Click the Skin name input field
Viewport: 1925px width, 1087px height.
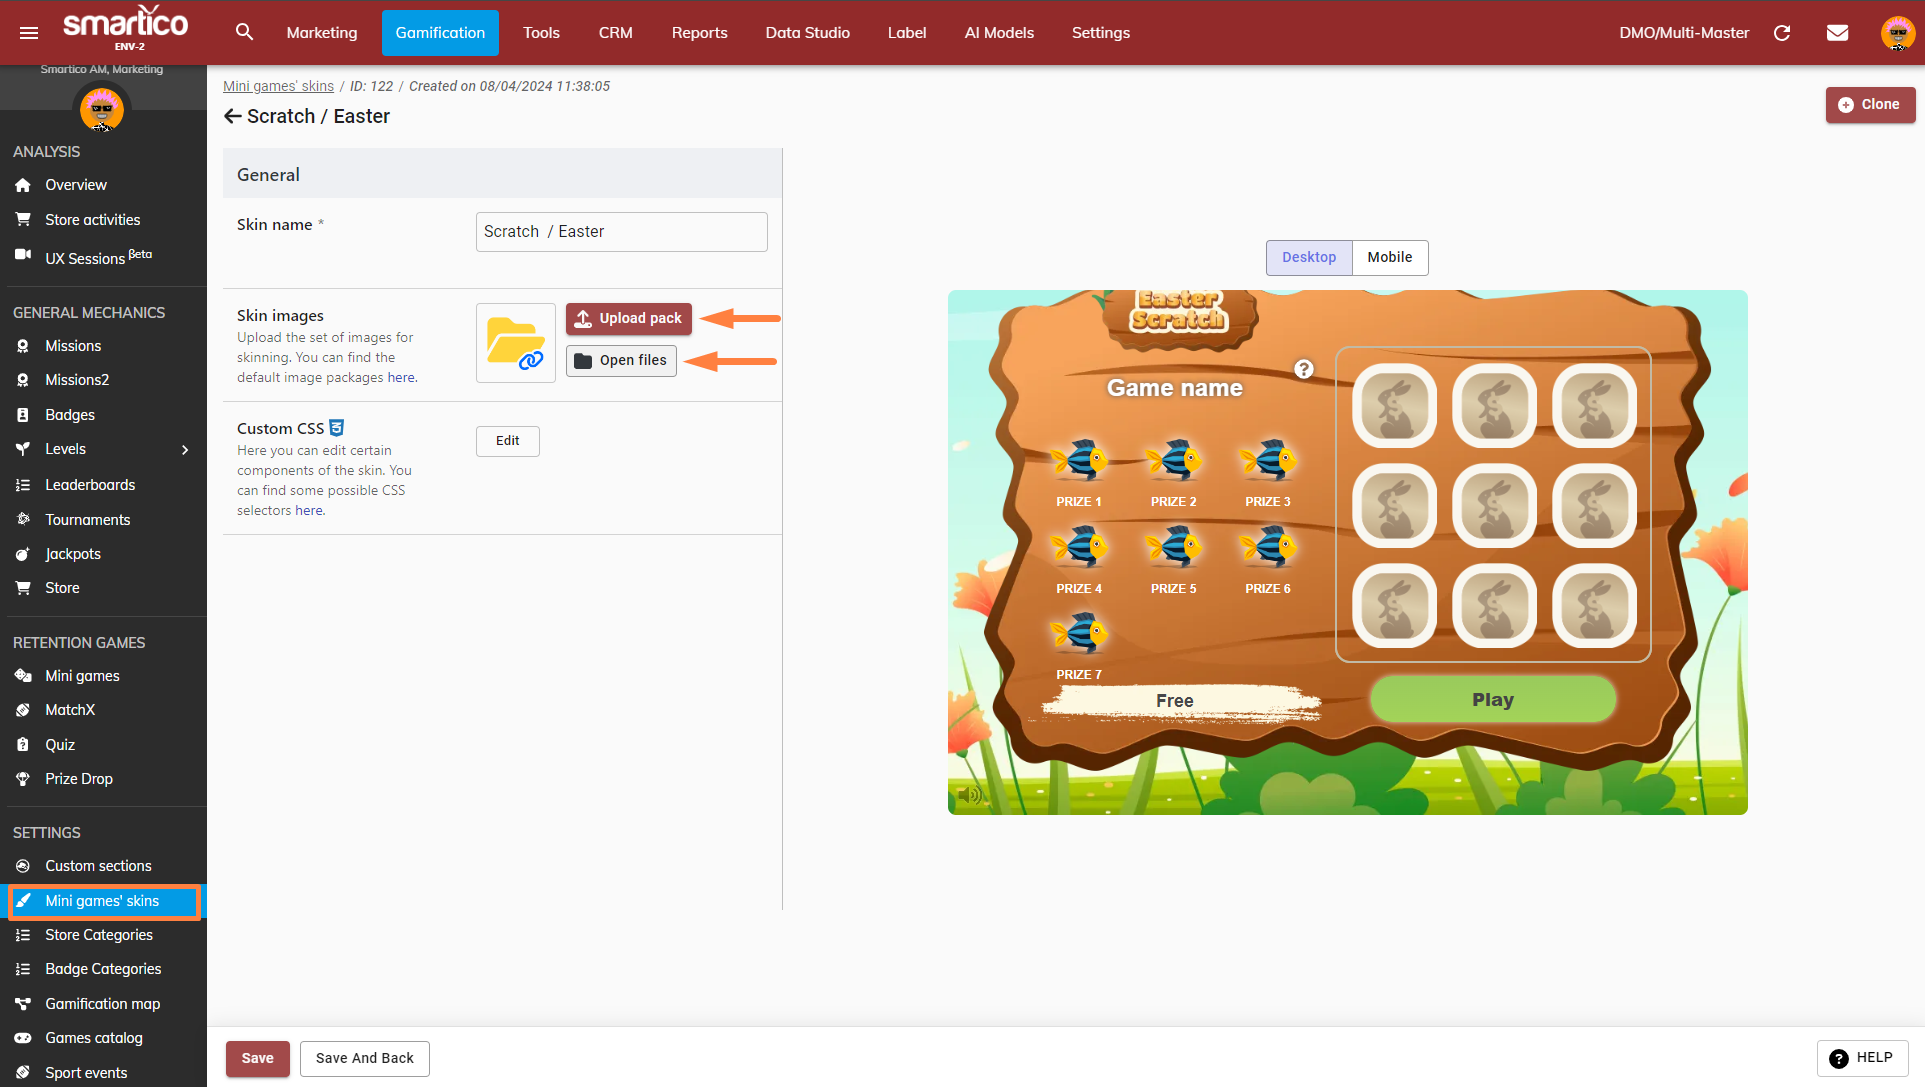621,232
